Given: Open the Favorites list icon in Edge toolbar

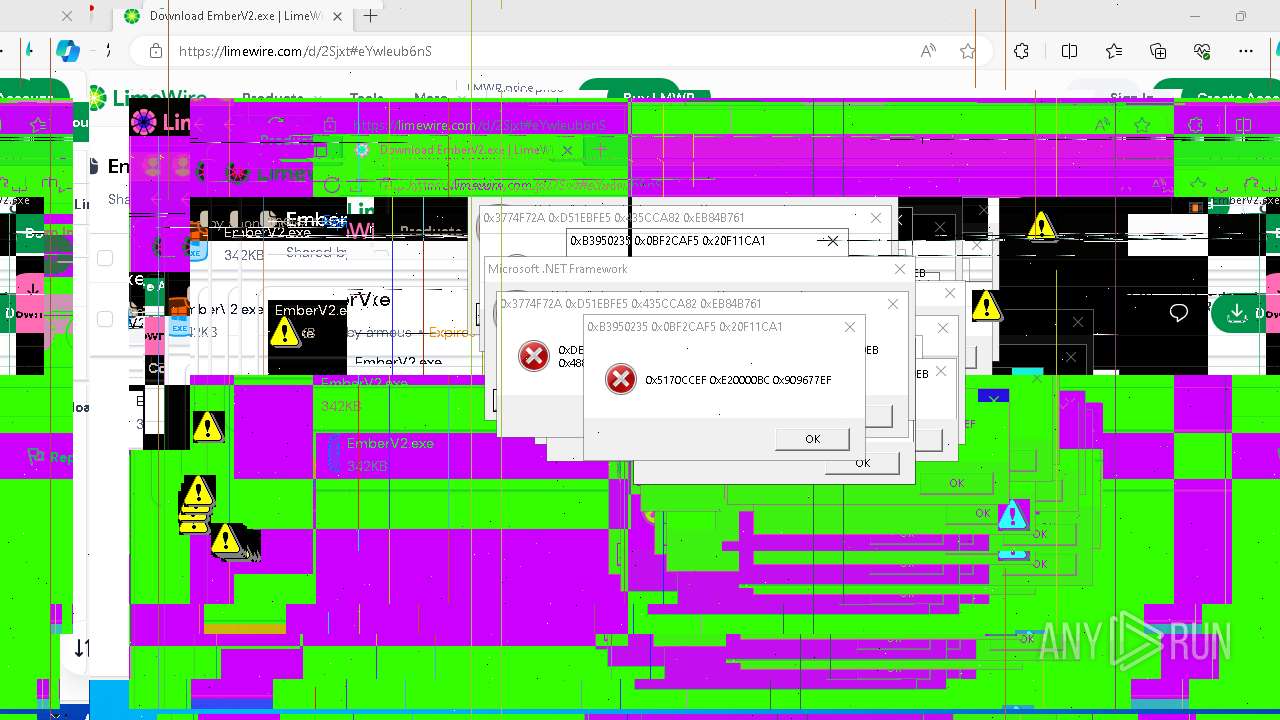Looking at the screenshot, I should 1114,51.
